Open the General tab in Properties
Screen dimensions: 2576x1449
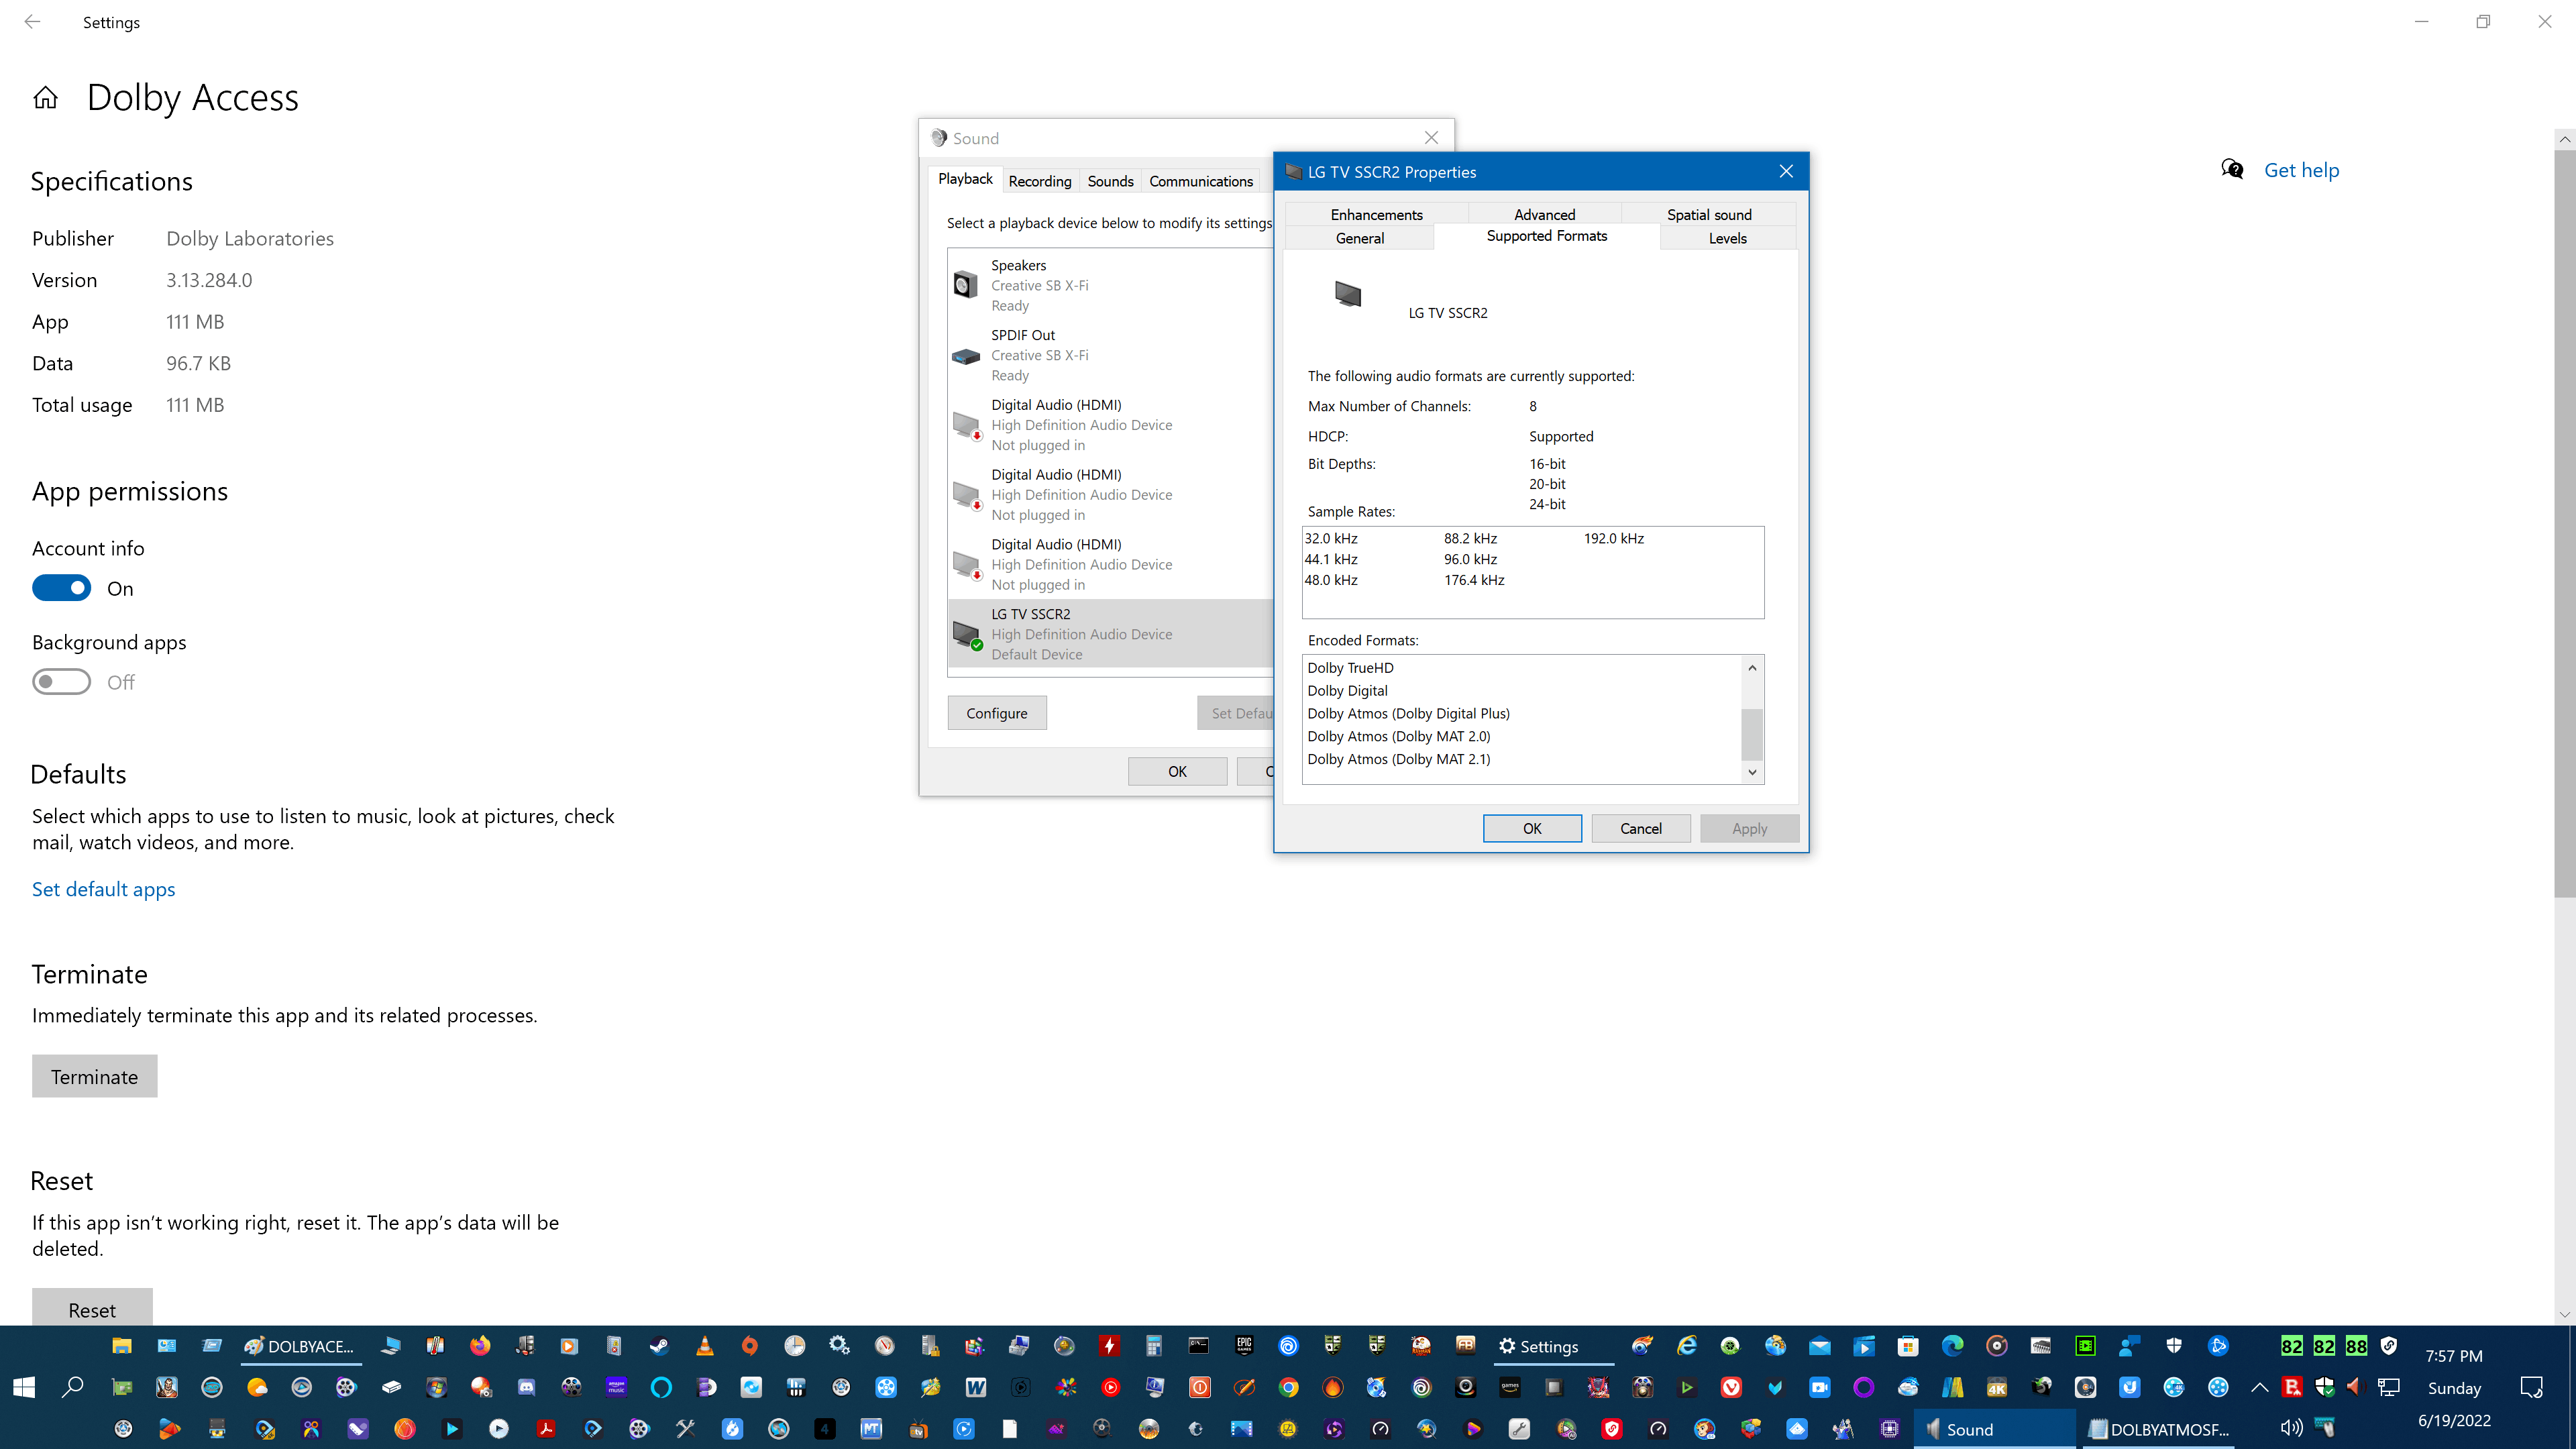[1359, 238]
